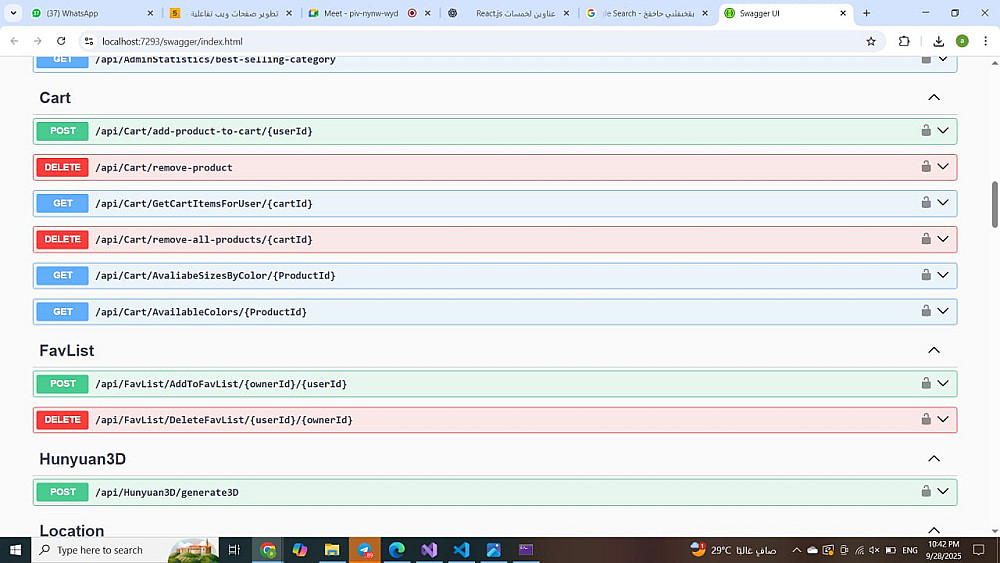Click the page vertical scrollbar thumb
Viewport: 1000px width, 563px height.
point(994,205)
